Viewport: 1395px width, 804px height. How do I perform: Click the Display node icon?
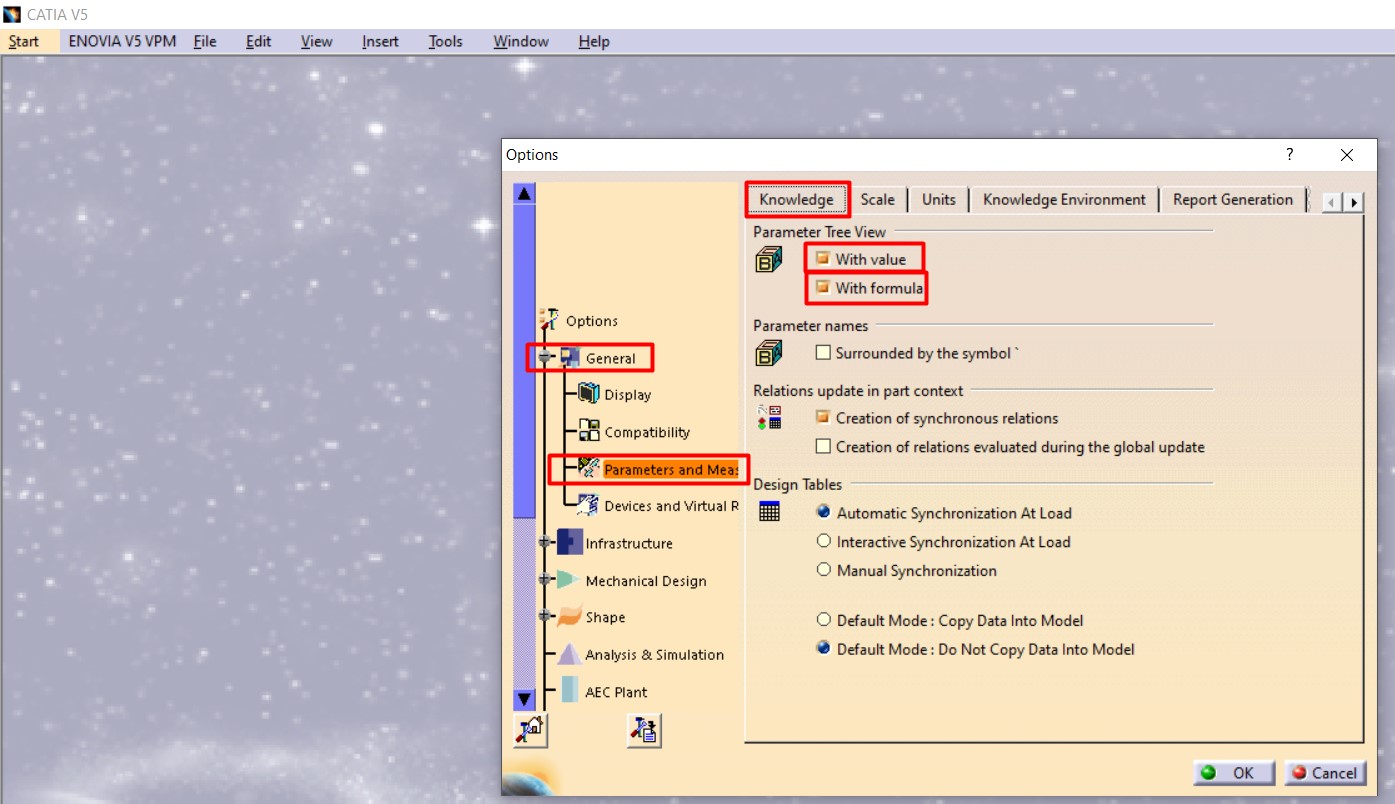[589, 394]
